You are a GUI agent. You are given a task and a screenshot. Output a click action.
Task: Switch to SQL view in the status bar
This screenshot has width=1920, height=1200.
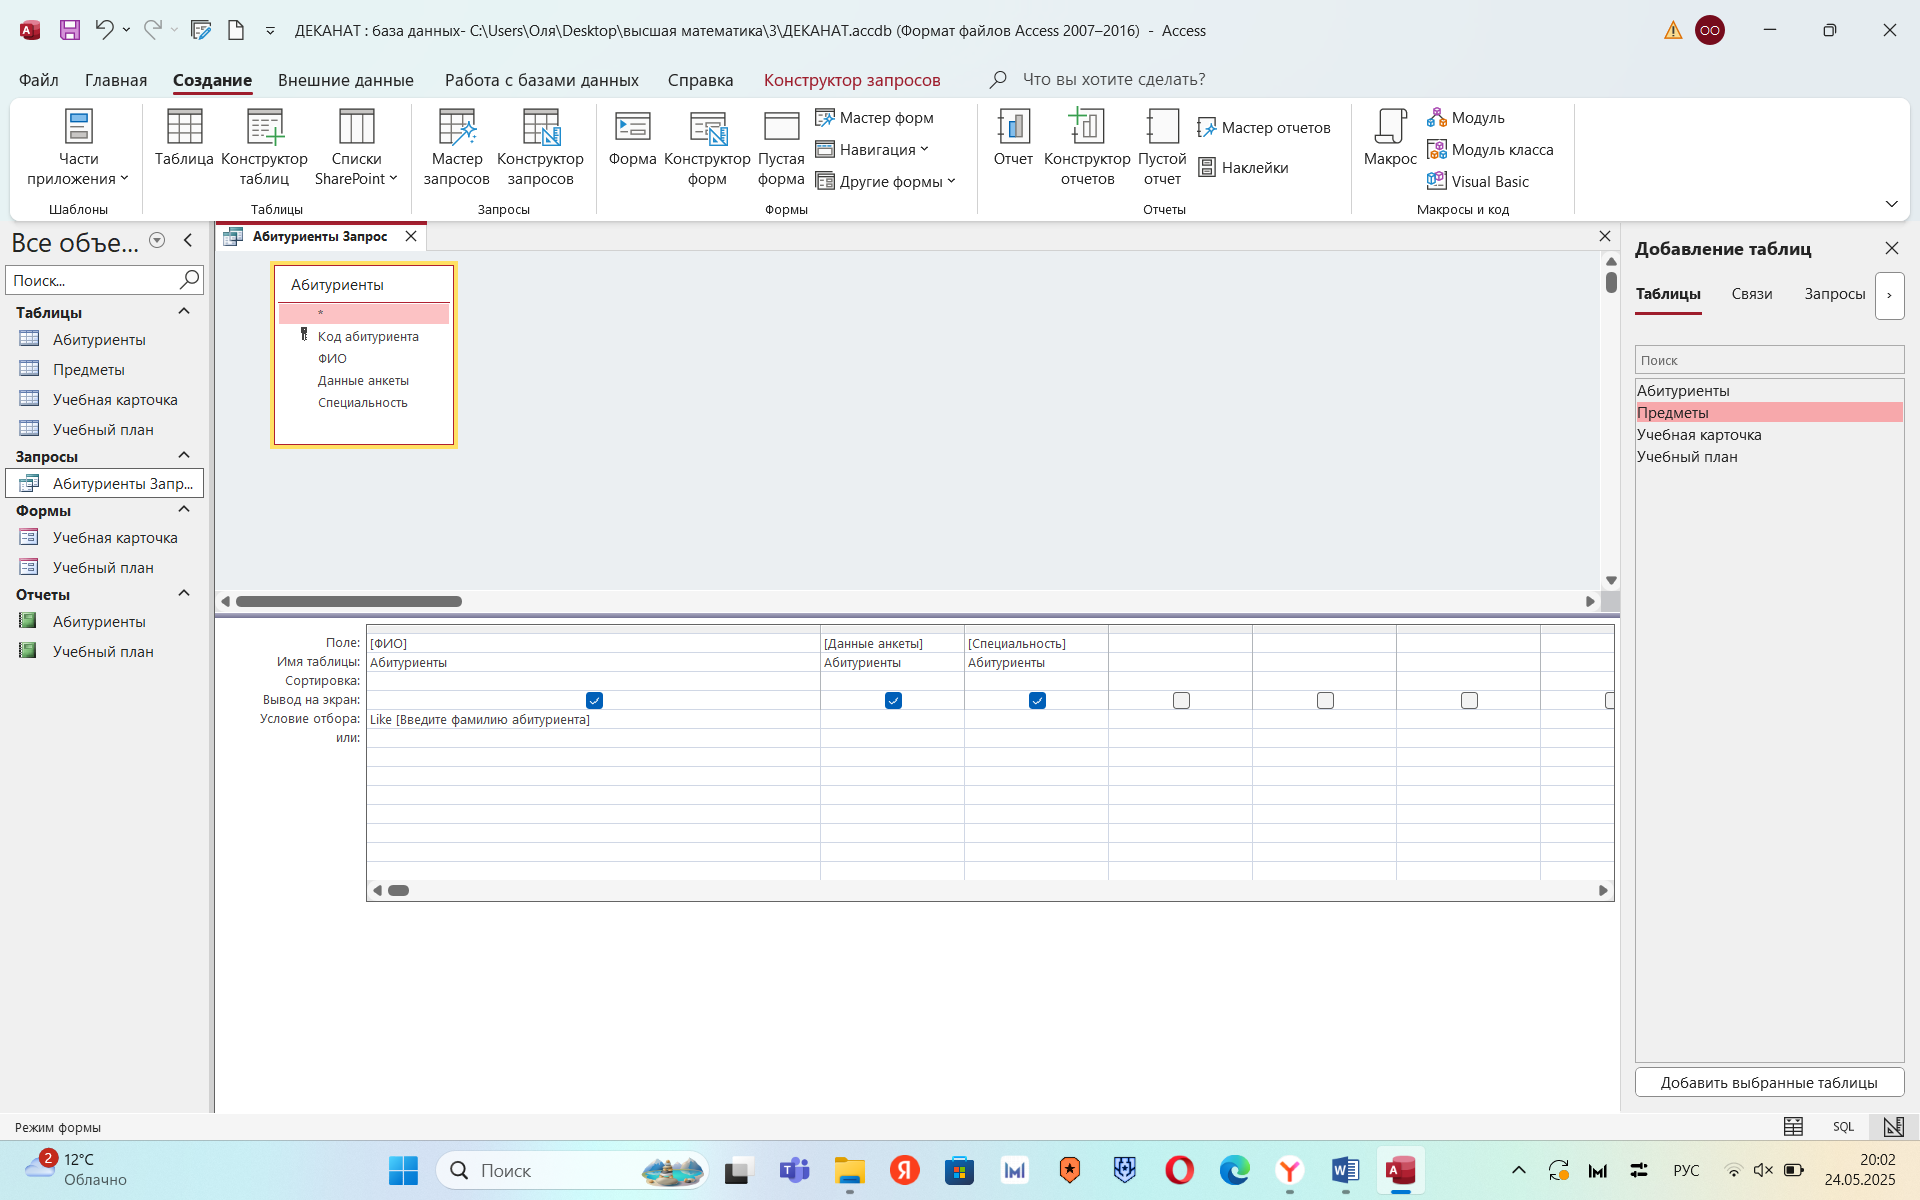(1843, 1127)
